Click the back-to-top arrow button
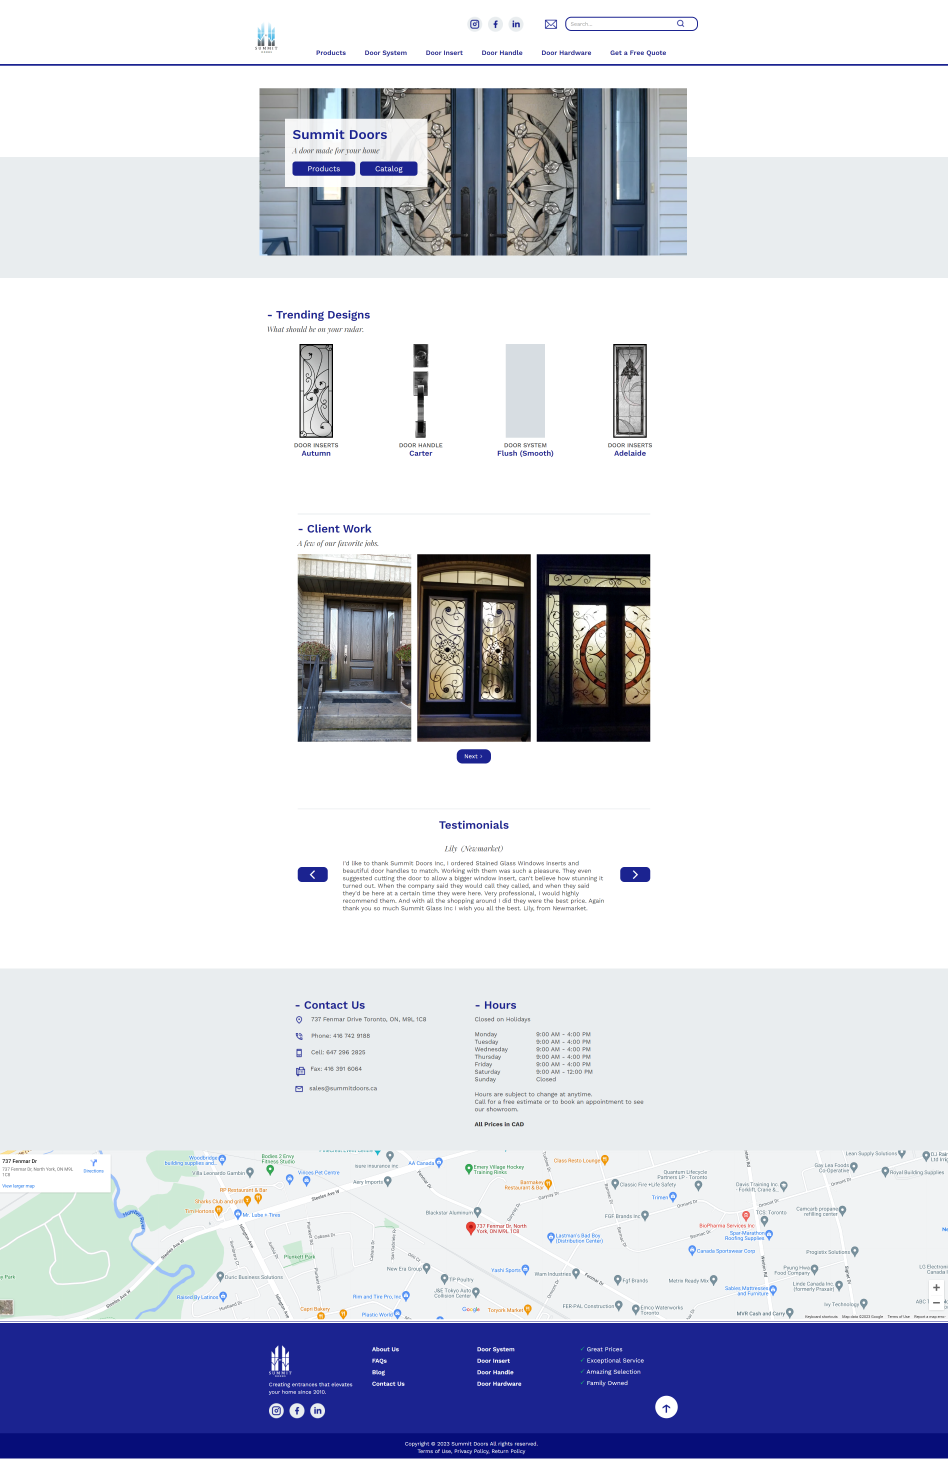 click(x=666, y=1407)
